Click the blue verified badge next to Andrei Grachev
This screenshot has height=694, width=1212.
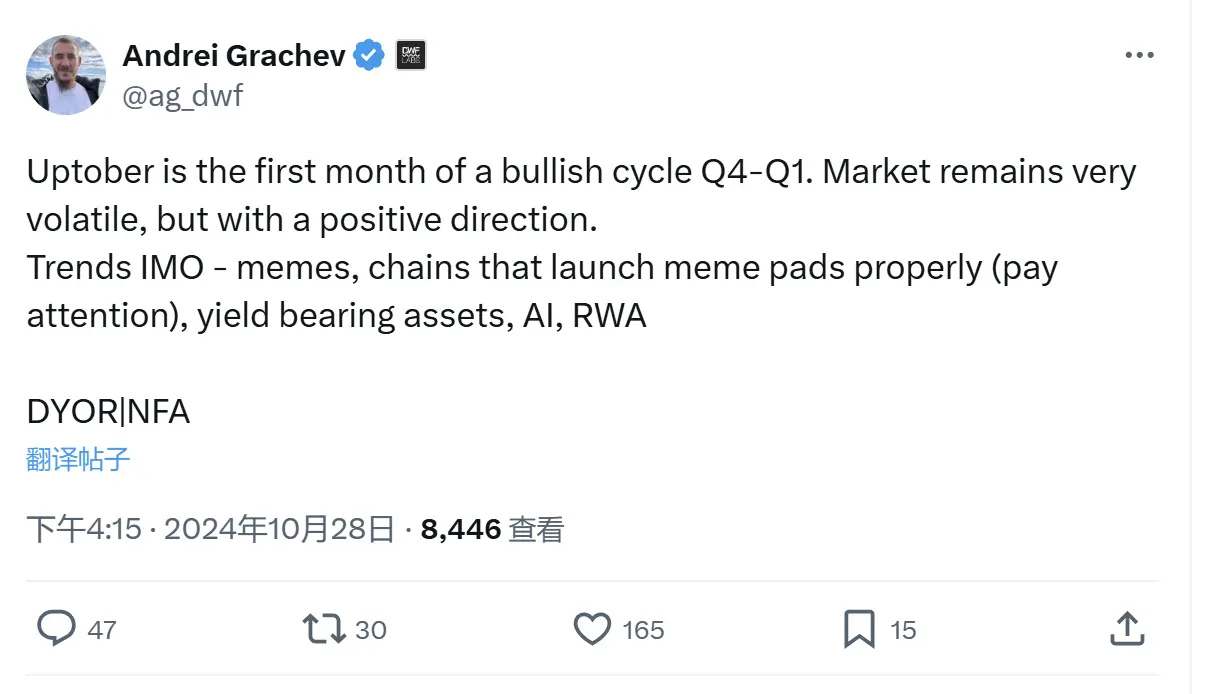[369, 55]
